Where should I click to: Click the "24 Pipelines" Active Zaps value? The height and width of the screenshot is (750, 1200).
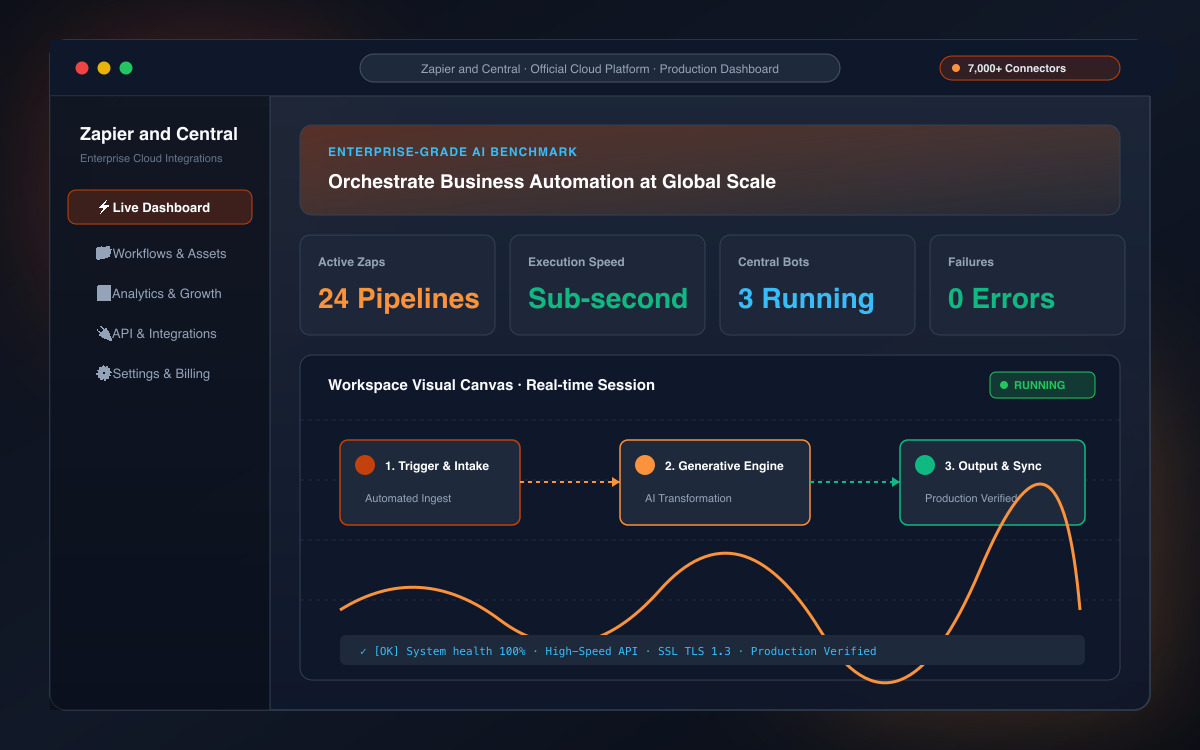pyautogui.click(x=398, y=299)
